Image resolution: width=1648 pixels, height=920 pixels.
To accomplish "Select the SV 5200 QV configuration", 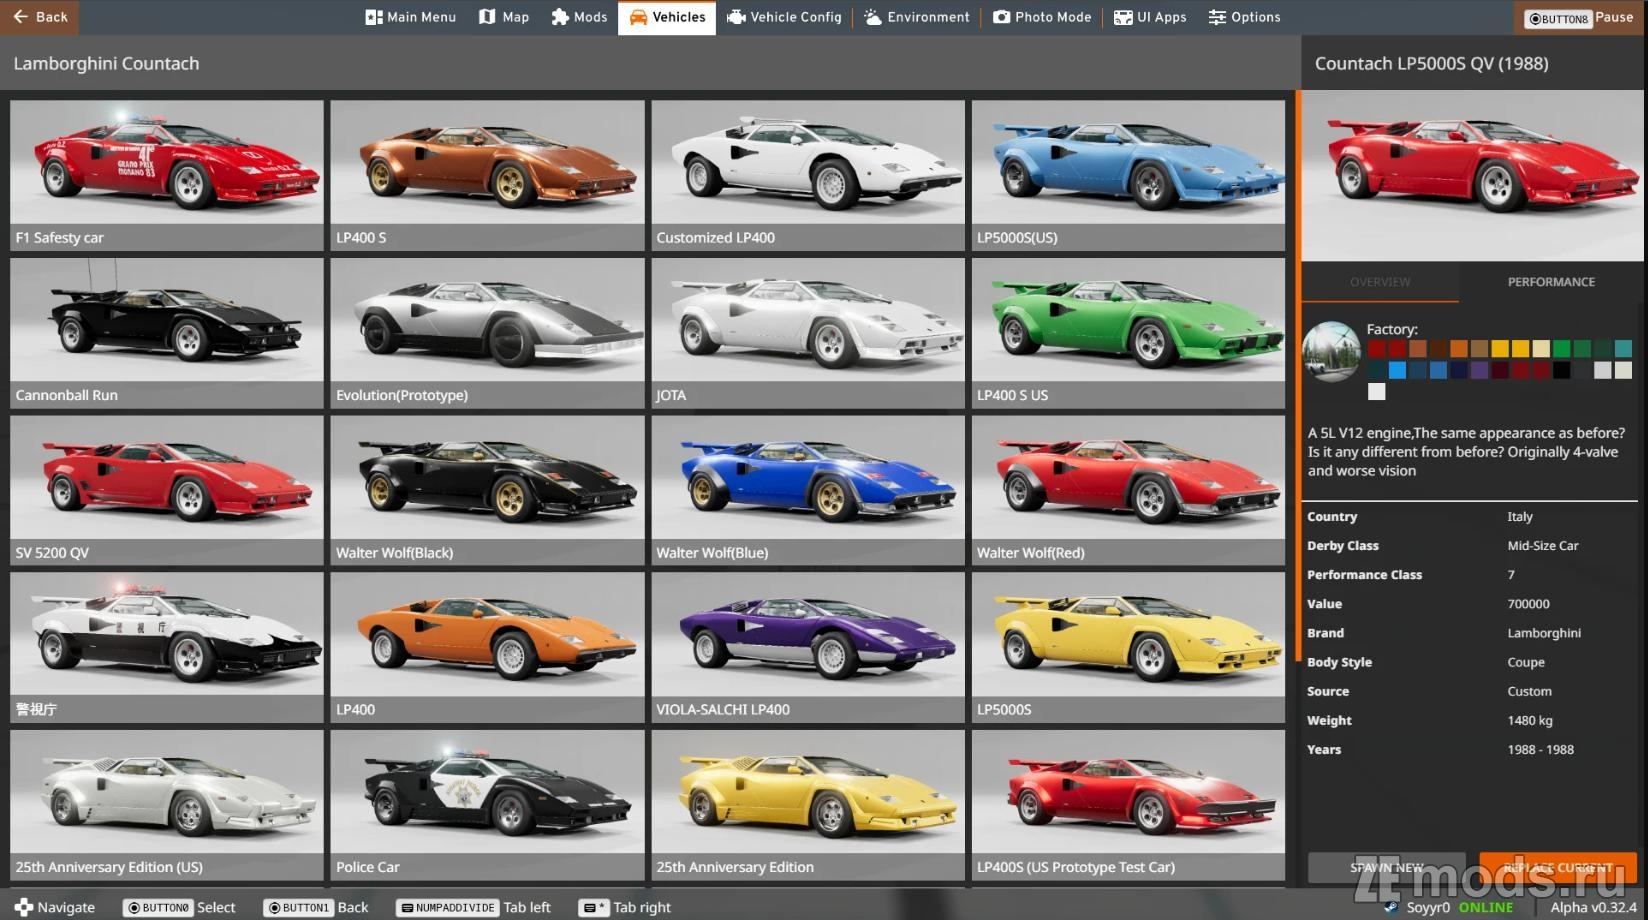I will pyautogui.click(x=167, y=490).
